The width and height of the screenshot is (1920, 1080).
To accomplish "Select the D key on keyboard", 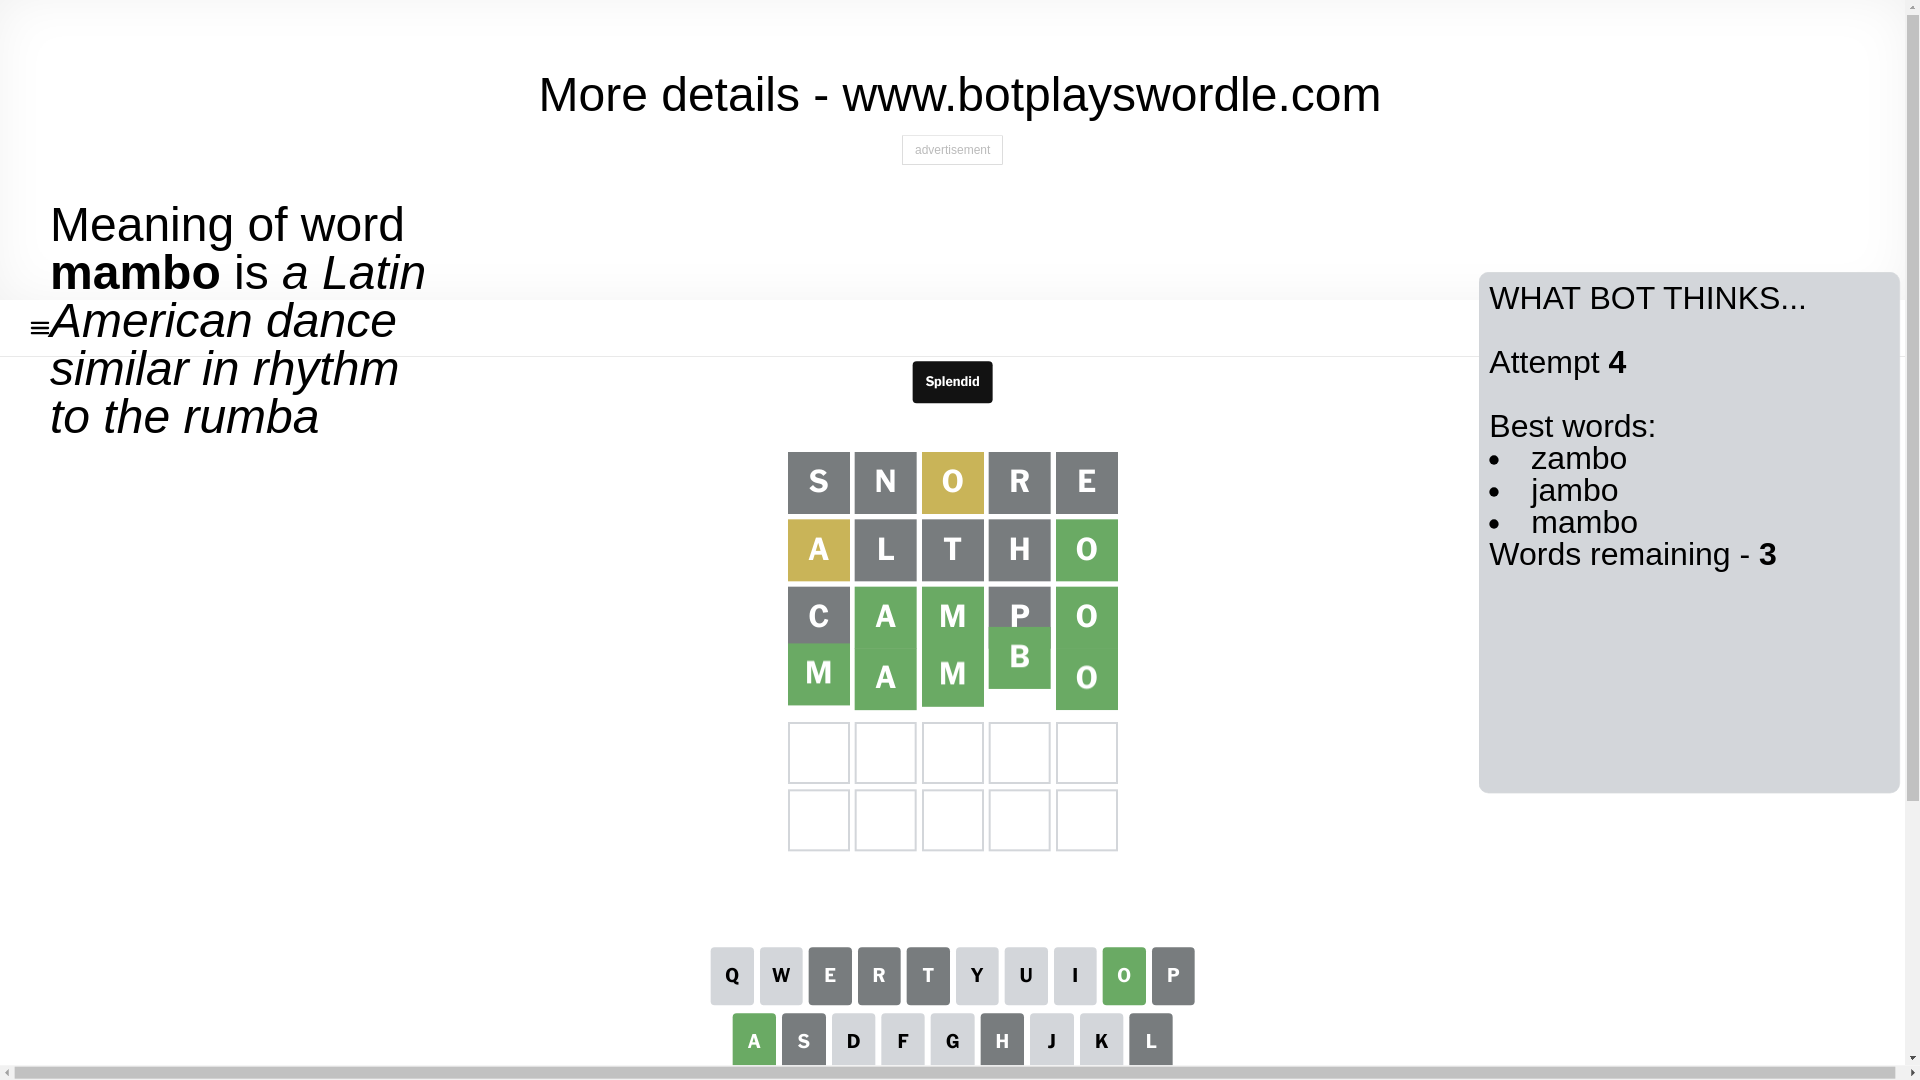I will 853,1040.
